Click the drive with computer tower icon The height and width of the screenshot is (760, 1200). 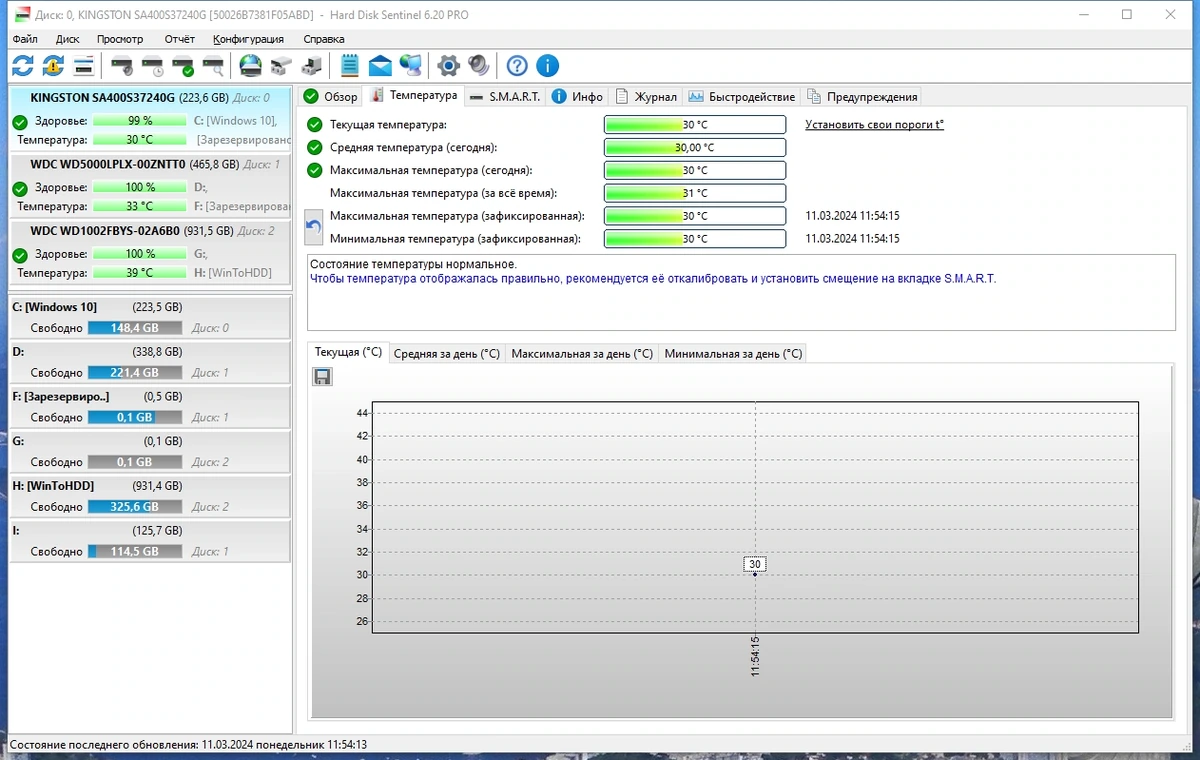(x=312, y=66)
